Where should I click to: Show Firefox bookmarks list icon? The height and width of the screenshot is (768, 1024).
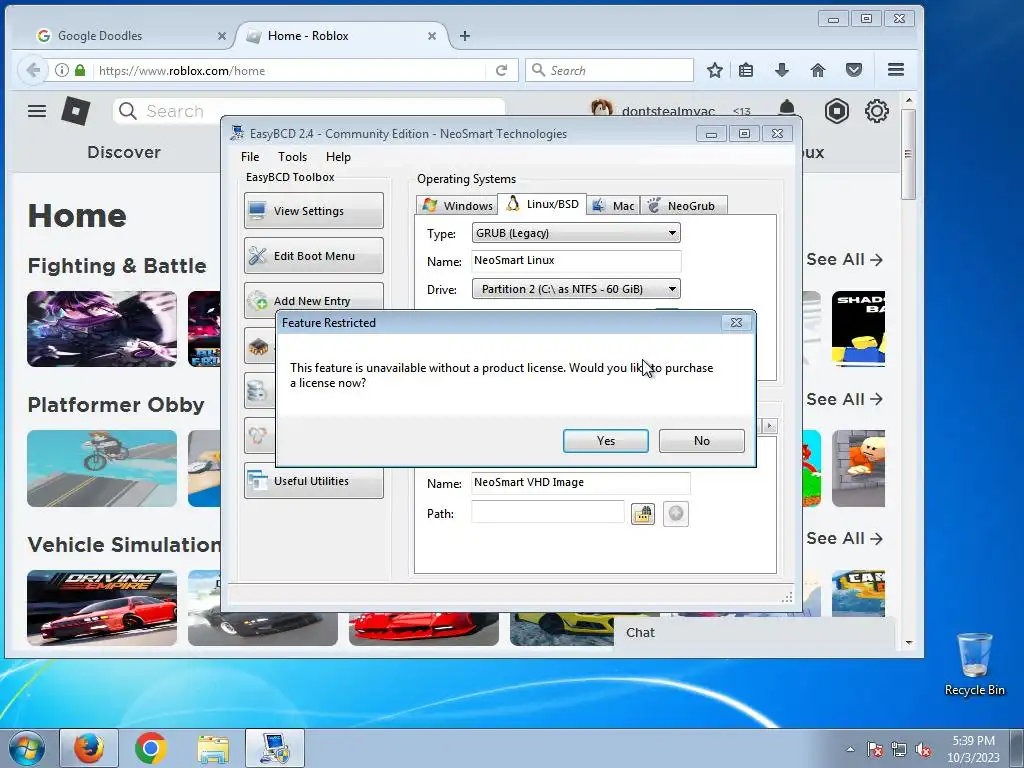pyautogui.click(x=746, y=71)
